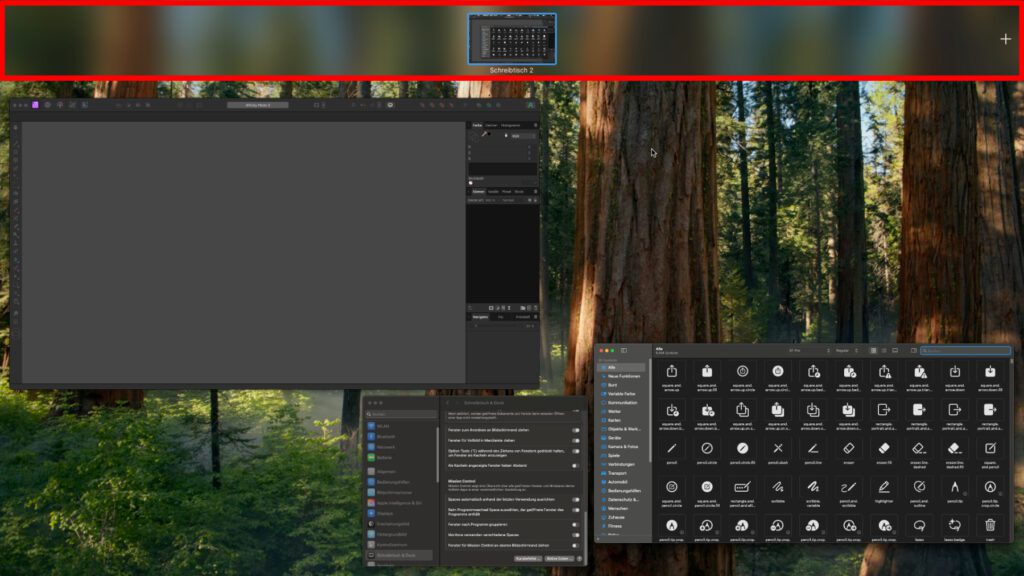Screen dimensions: 1024x576
Task: Select the trash symbol in SF Symbols
Action: [x=989, y=525]
